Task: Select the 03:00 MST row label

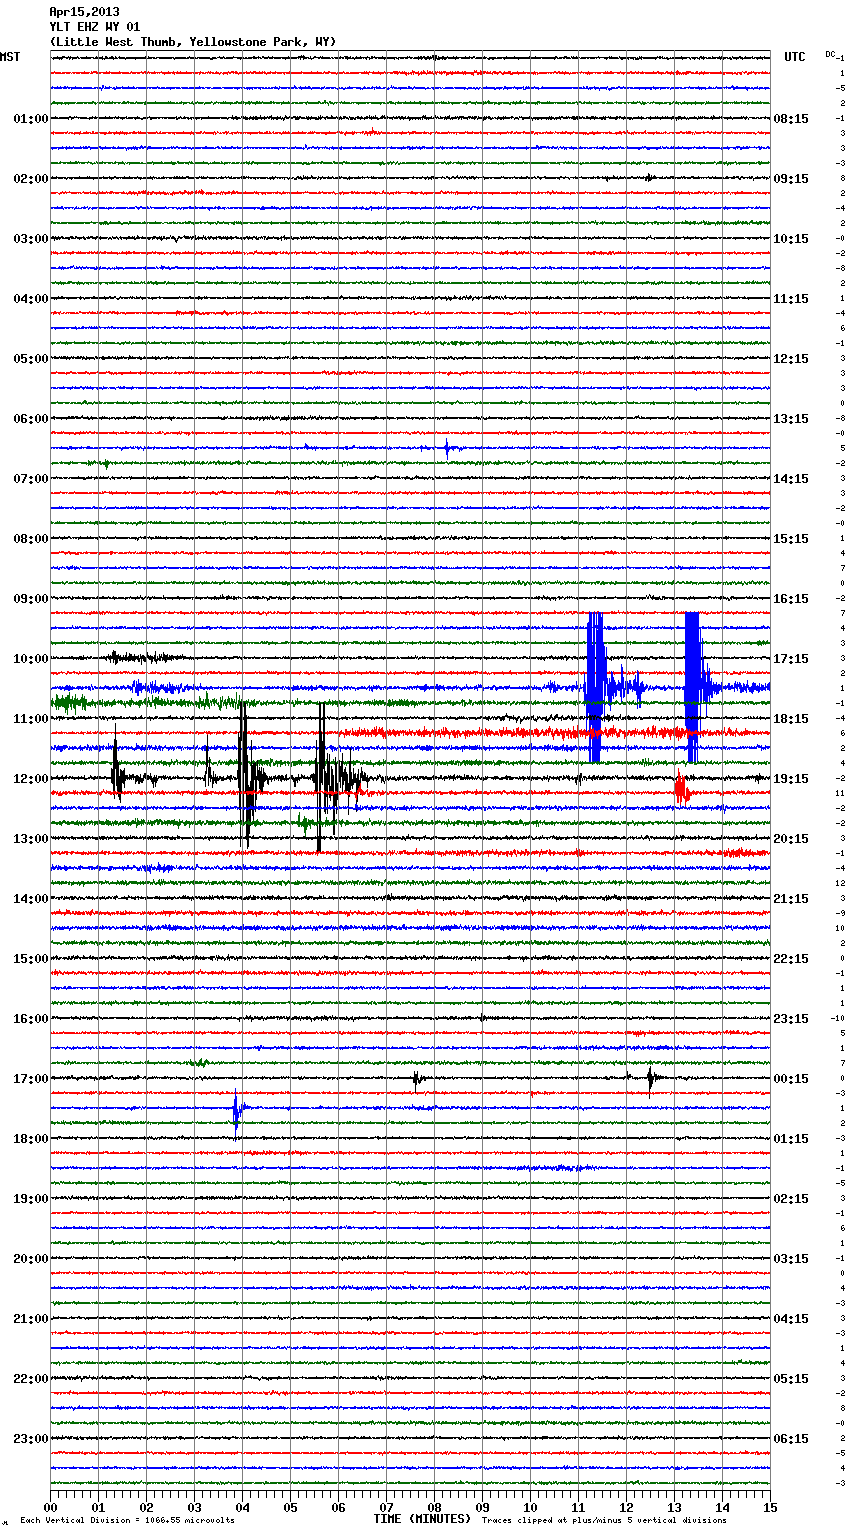Action: (31, 239)
